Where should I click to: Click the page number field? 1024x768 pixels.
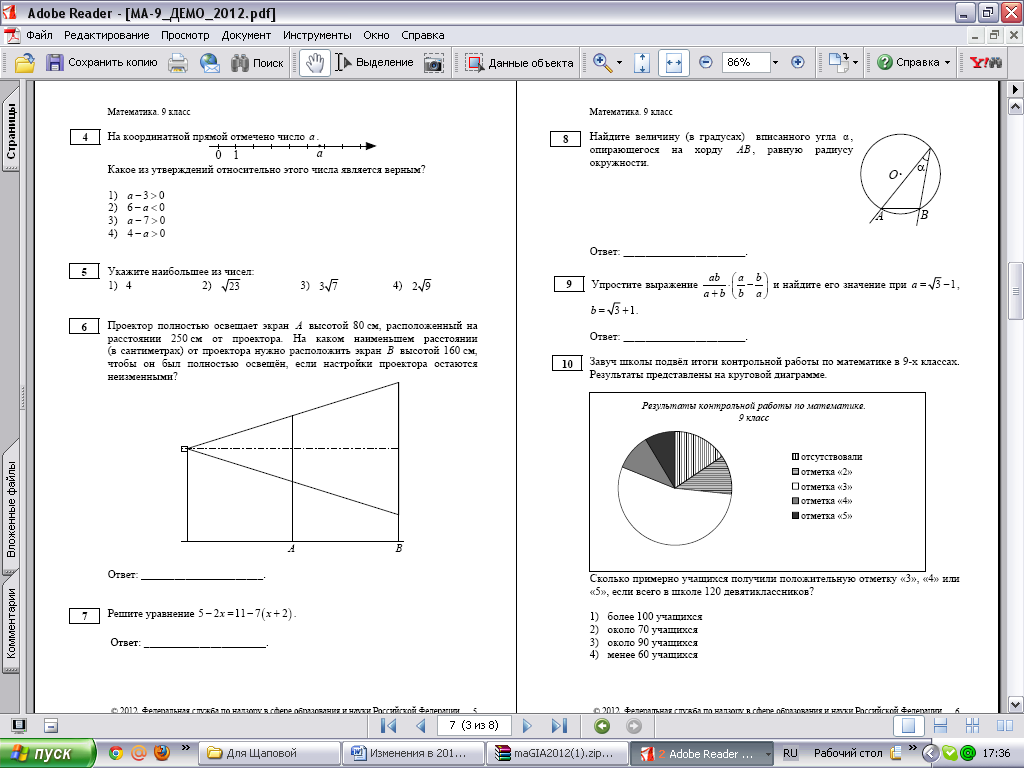475,726
